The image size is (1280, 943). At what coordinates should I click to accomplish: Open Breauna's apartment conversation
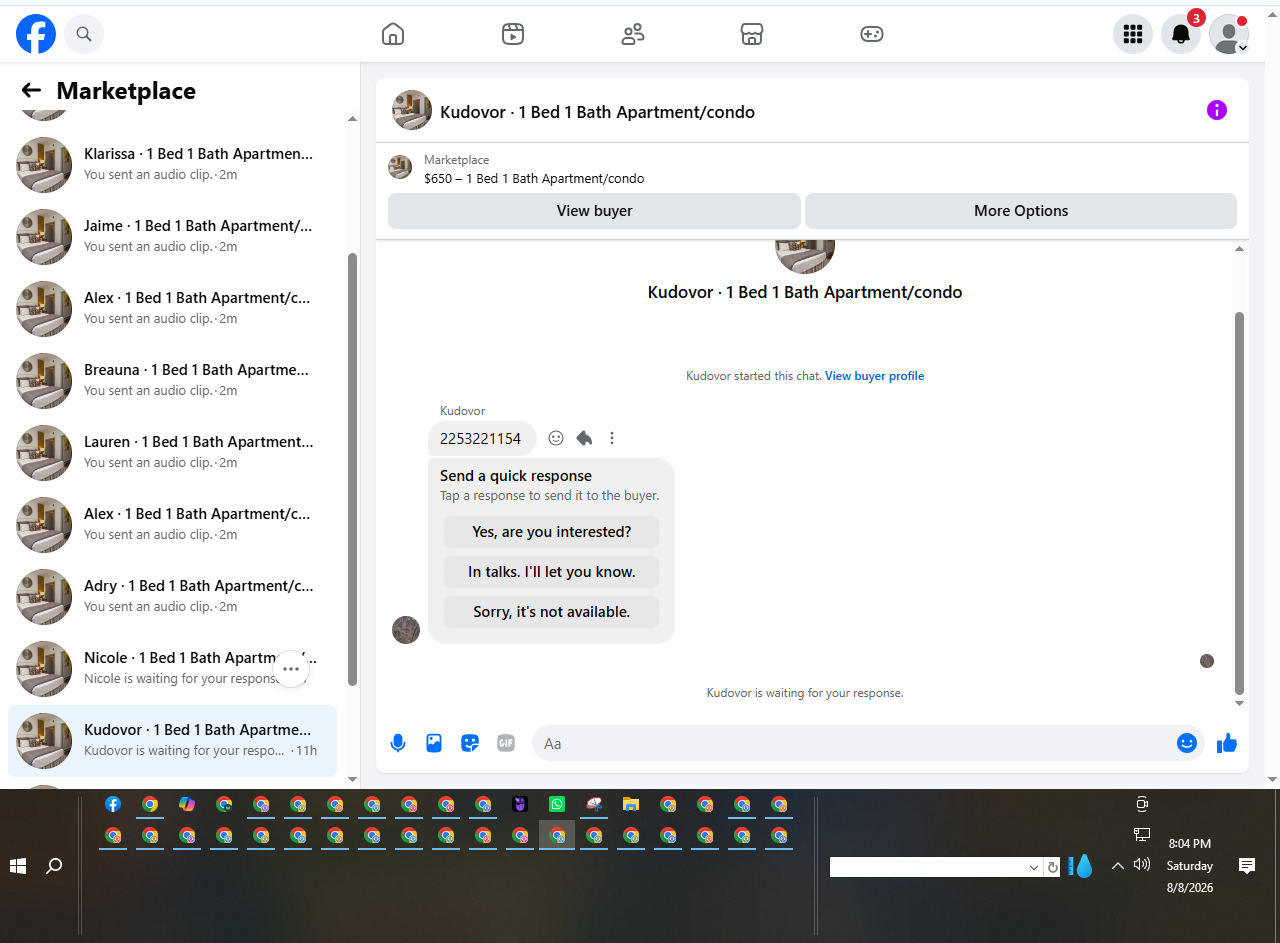click(172, 381)
